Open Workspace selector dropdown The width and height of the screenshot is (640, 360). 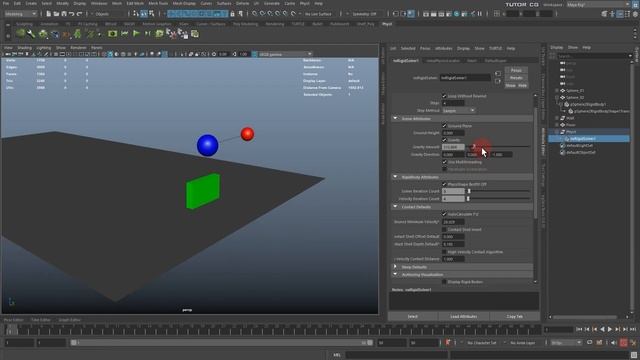point(599,4)
